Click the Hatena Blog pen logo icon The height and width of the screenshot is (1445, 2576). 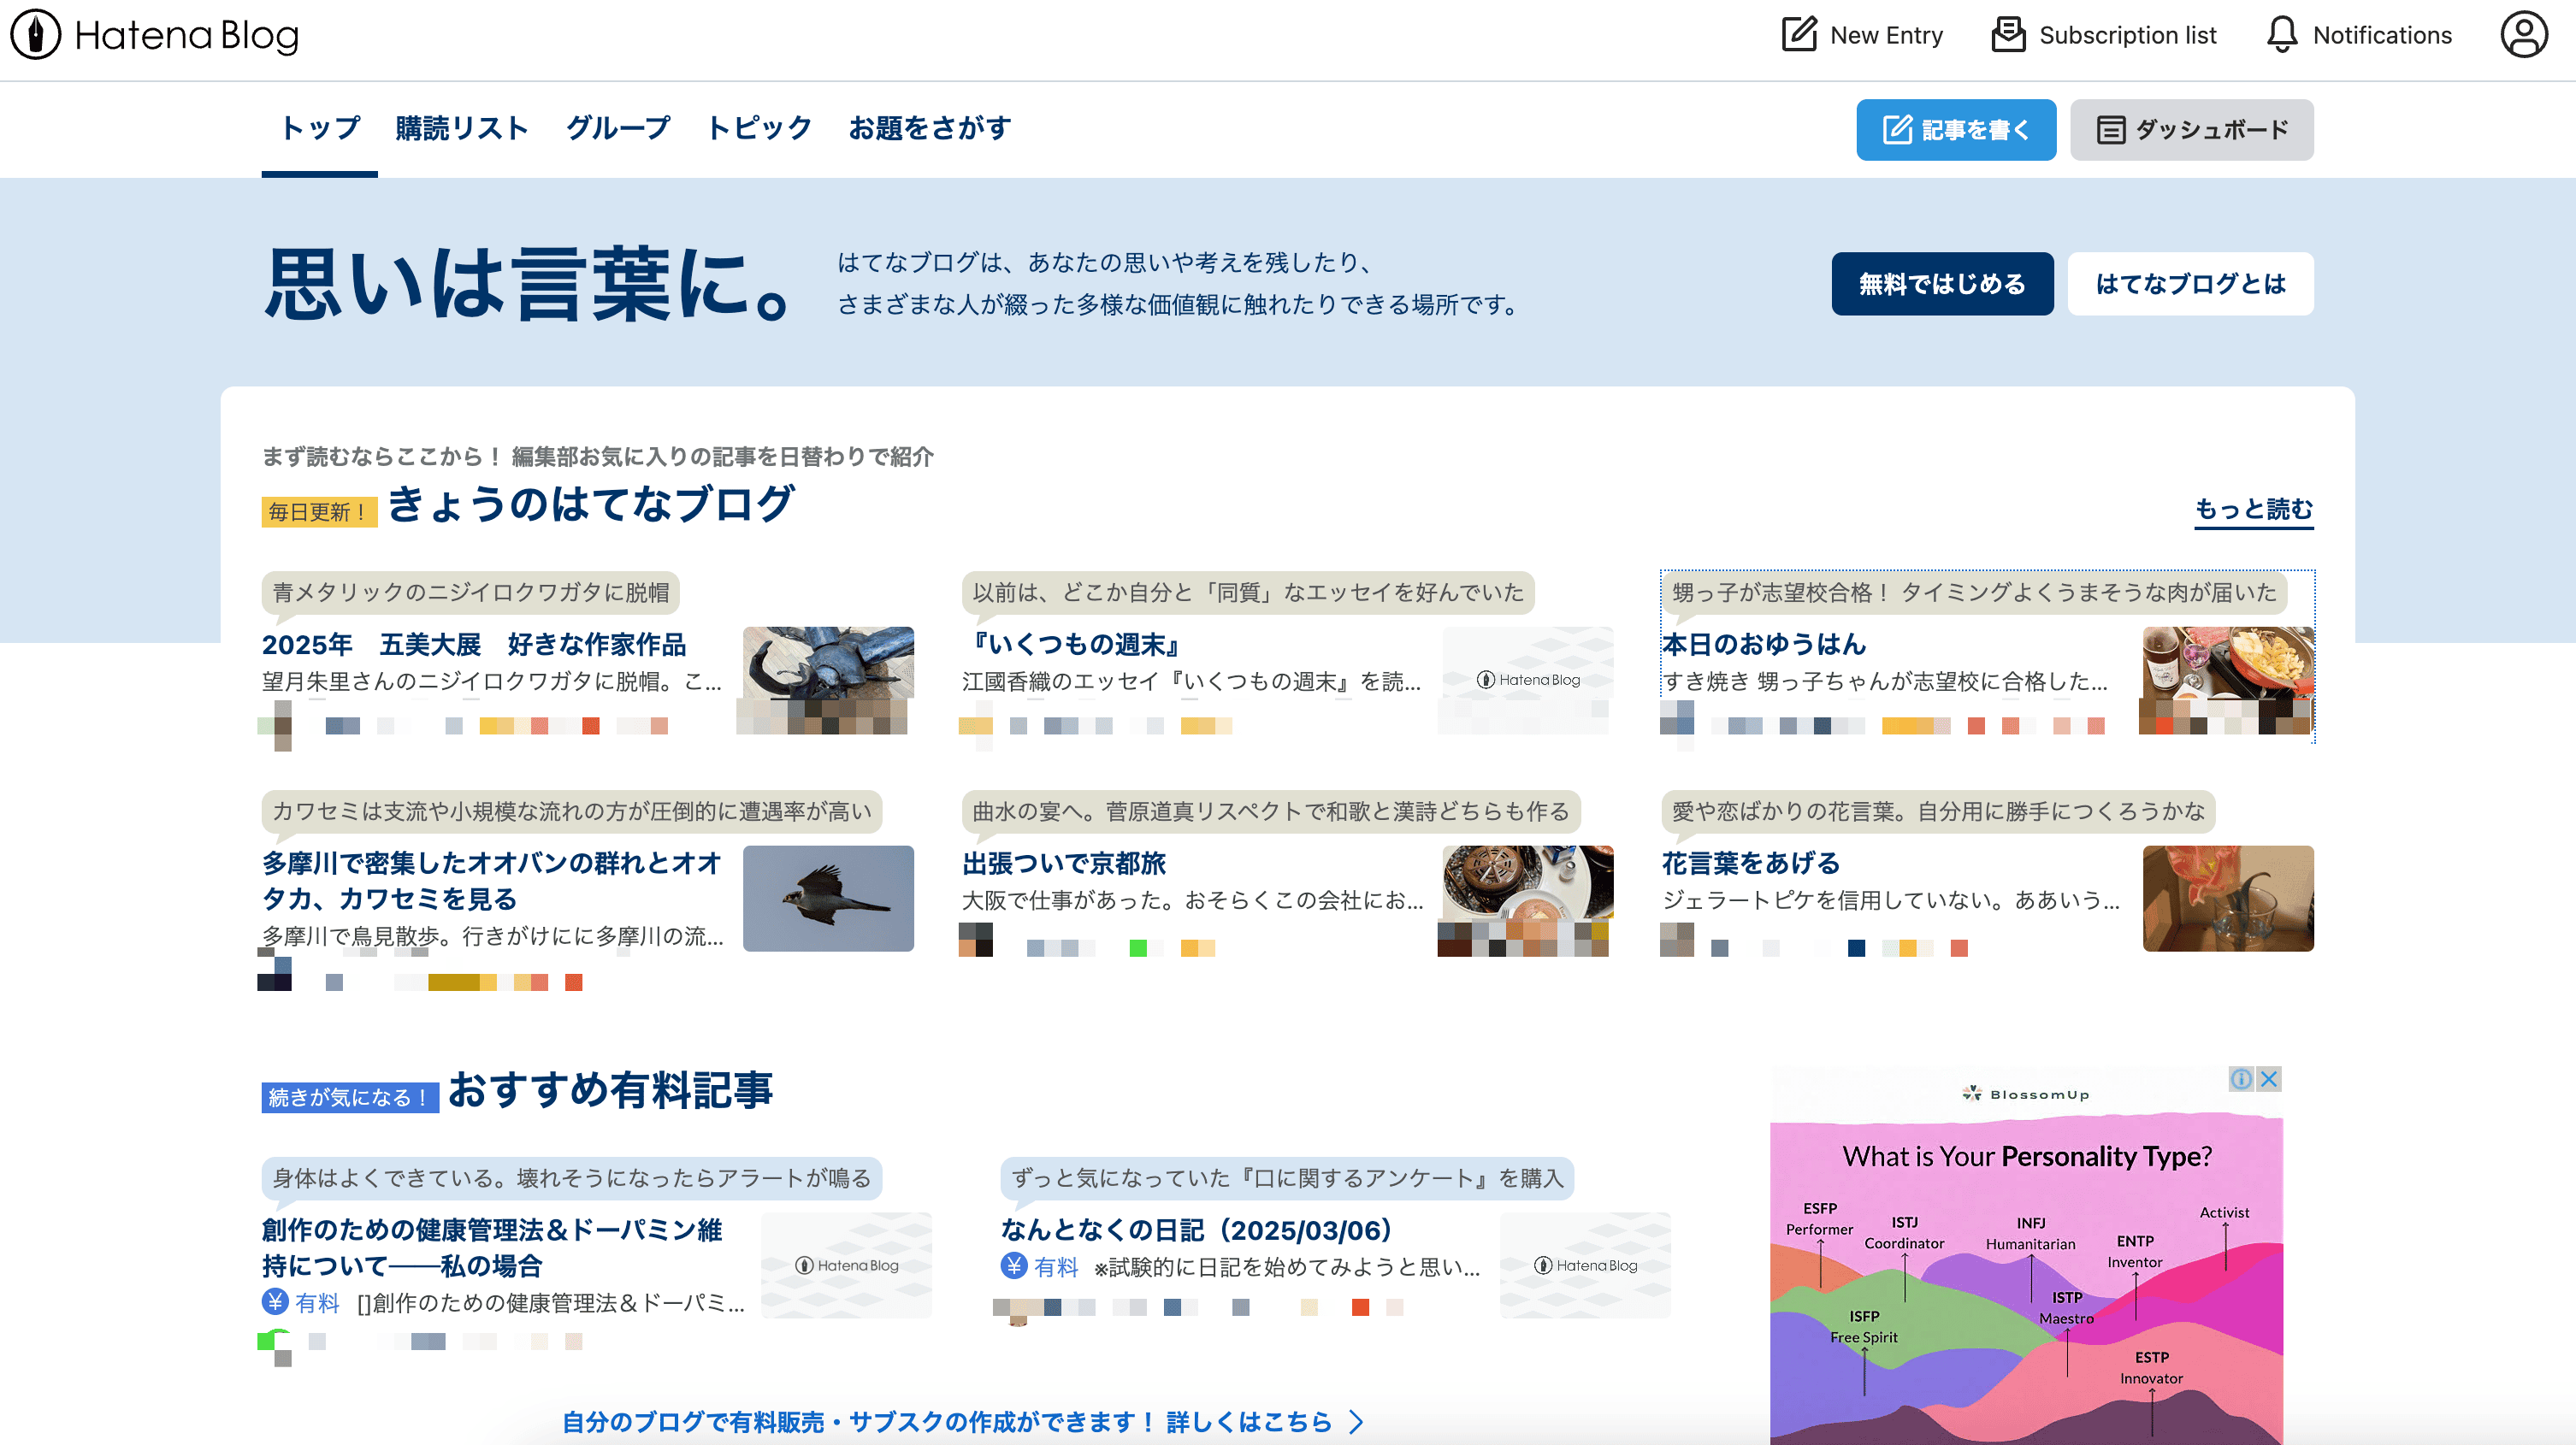tap(36, 36)
